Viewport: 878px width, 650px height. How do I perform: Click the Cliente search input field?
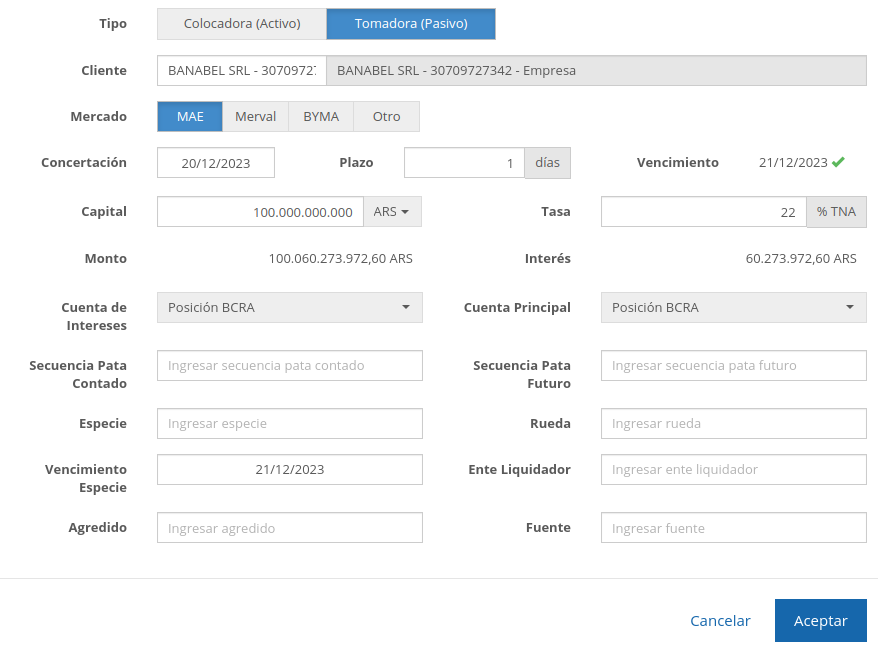click(x=241, y=71)
